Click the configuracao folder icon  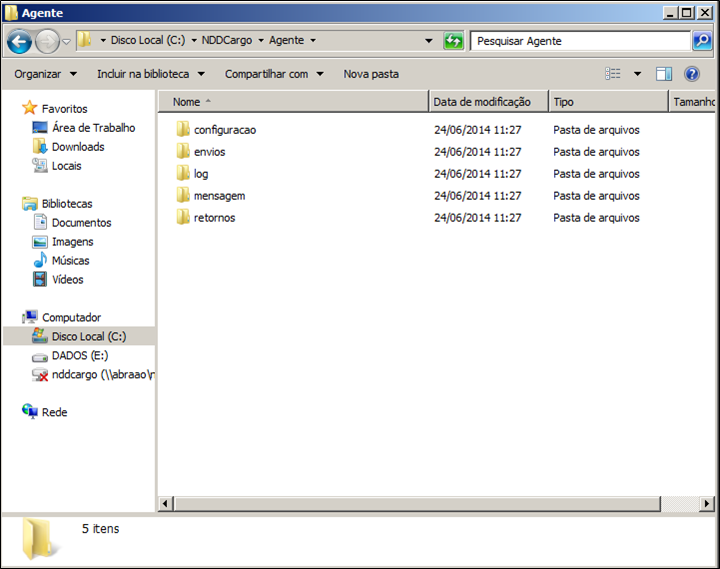coord(183,129)
